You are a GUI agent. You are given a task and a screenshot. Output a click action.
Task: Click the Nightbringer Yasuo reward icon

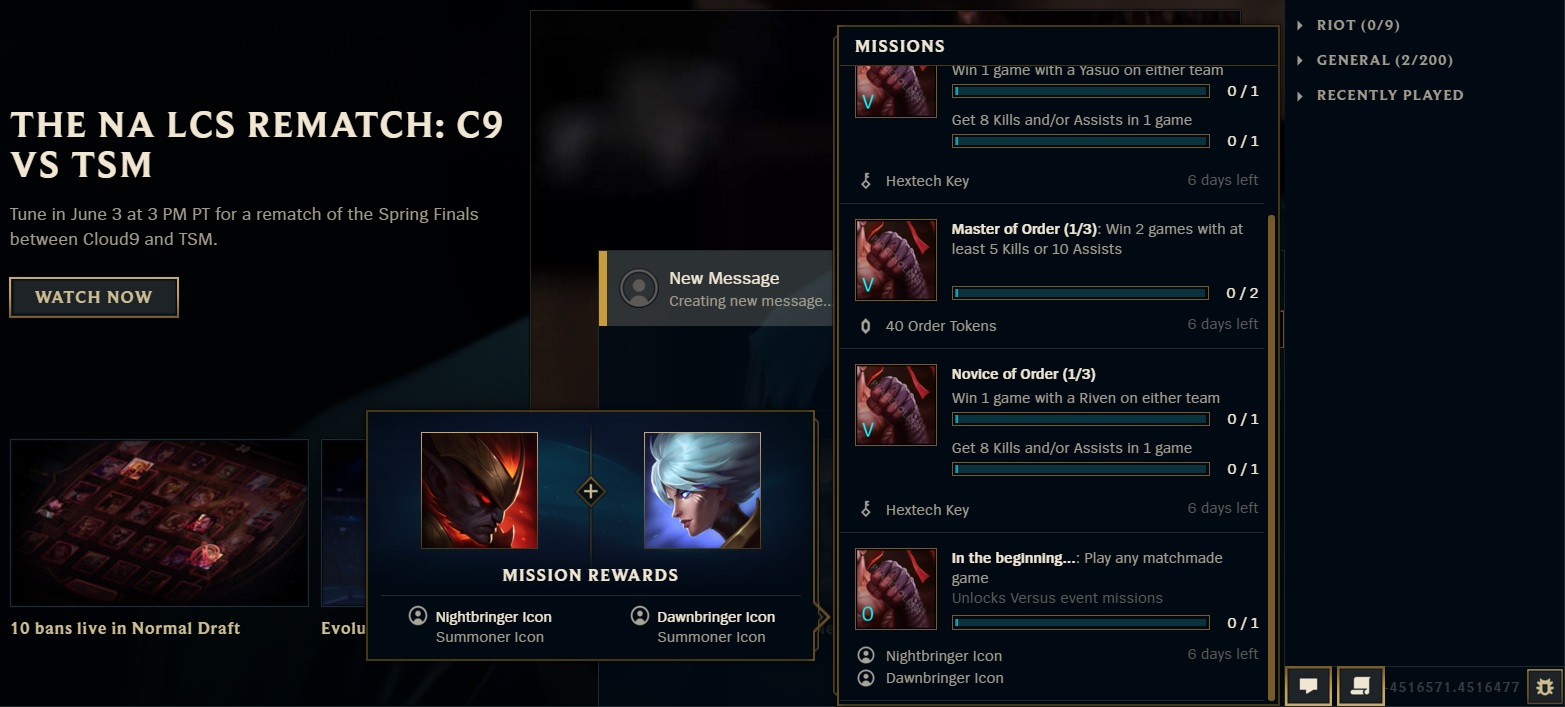click(x=479, y=490)
